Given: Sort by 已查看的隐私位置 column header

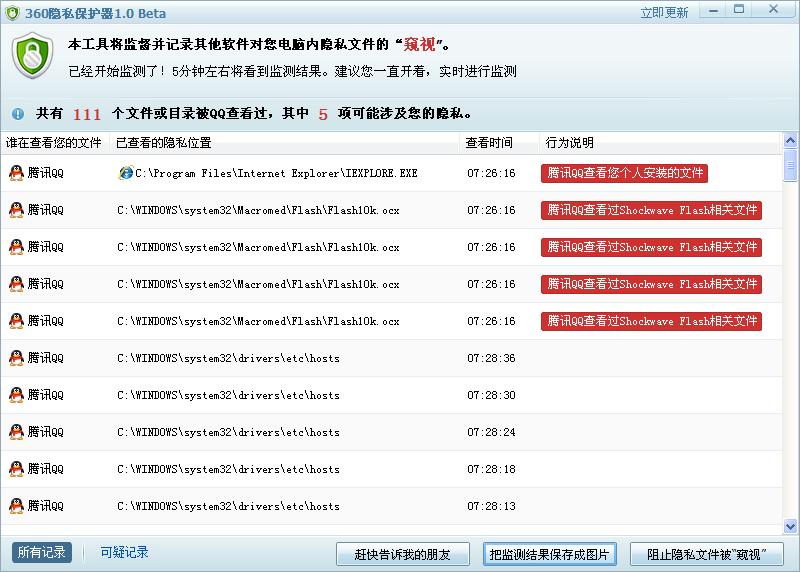Looking at the screenshot, I should click(284, 143).
